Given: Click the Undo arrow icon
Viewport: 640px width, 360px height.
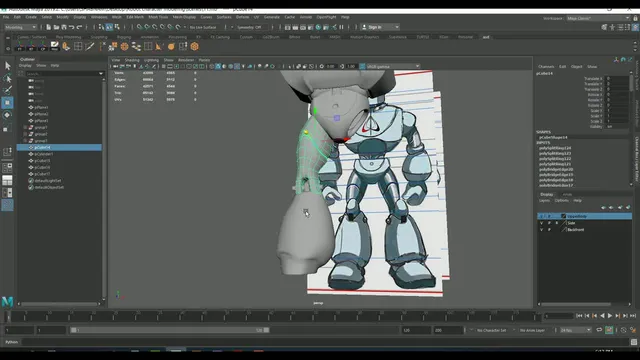Looking at the screenshot, I should point(72,27).
